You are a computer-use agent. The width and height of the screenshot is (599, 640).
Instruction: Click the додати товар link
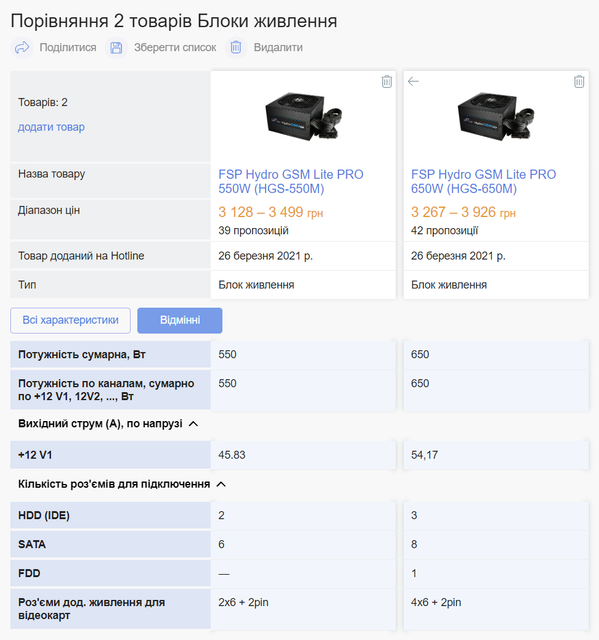(x=51, y=127)
